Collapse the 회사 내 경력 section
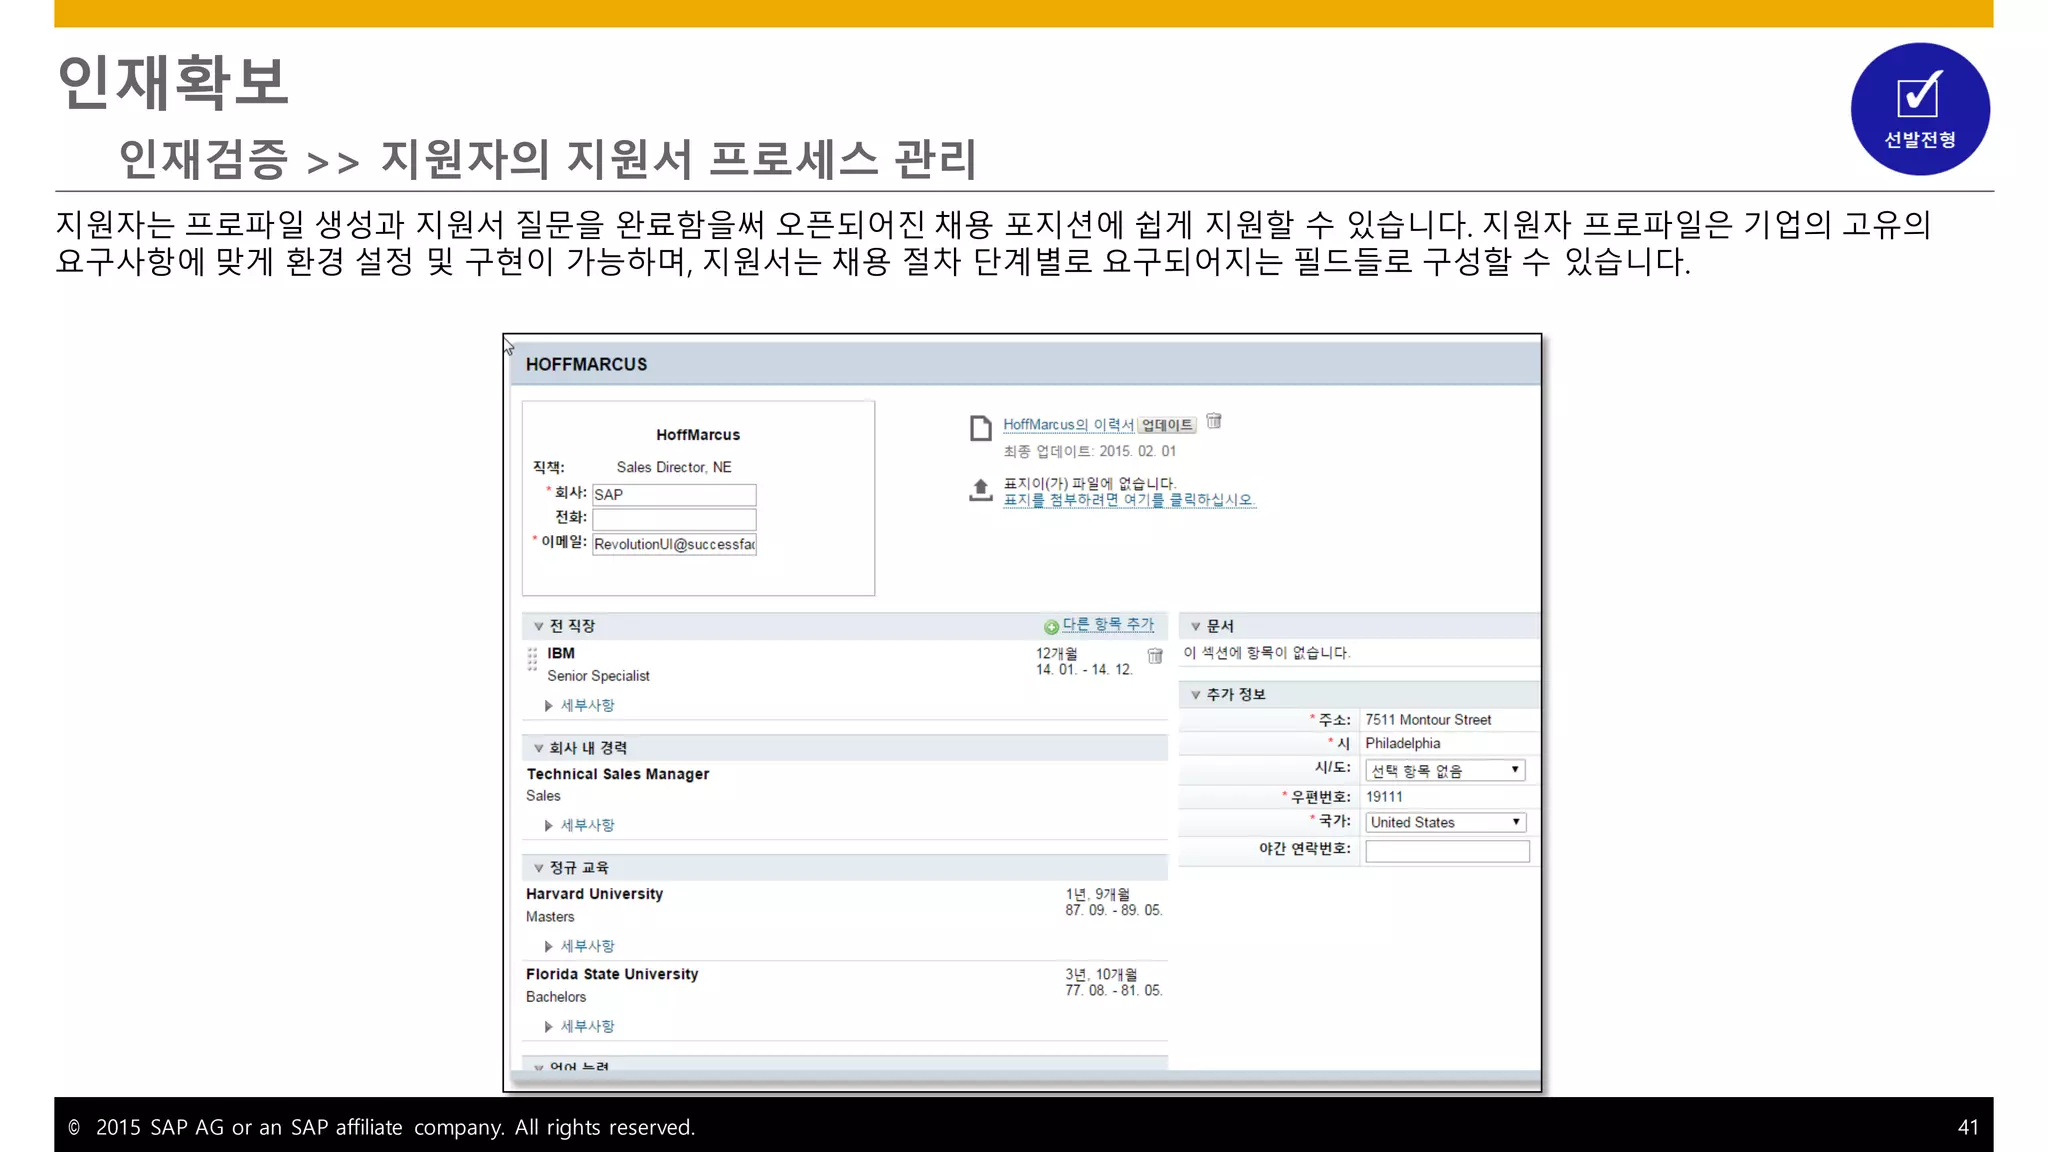 click(x=538, y=748)
